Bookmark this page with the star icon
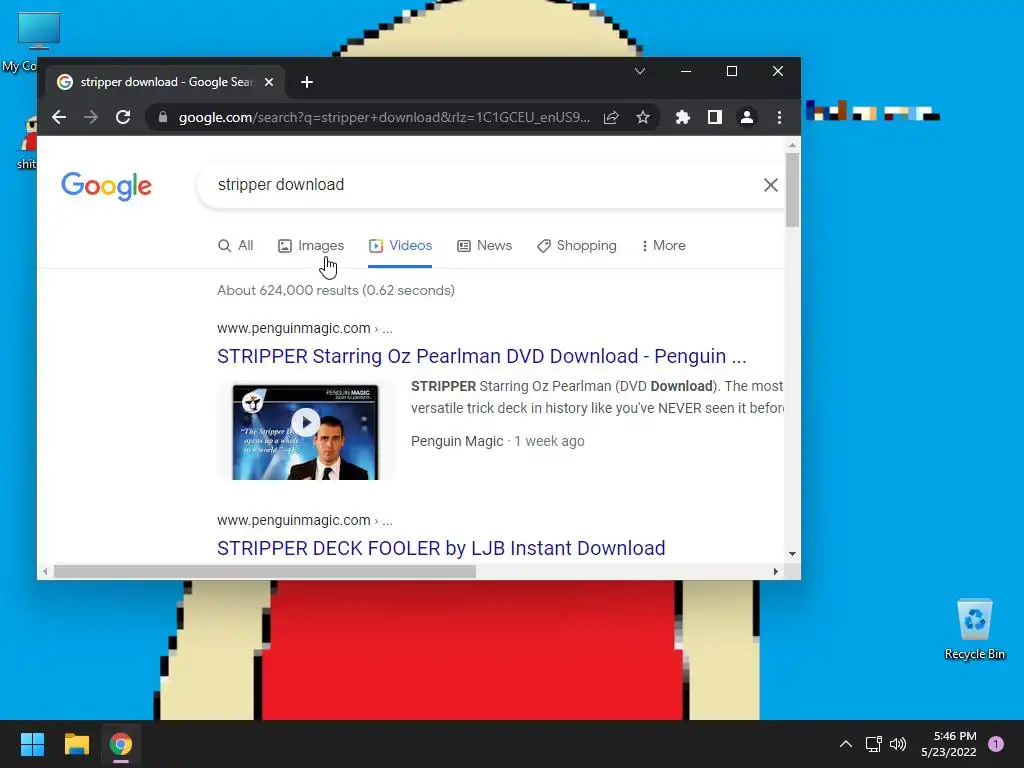 643,118
